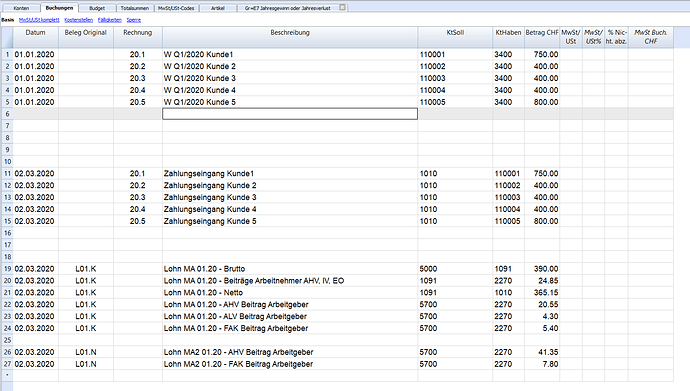Click cell 'Zahlungseingang Kunde 5'
690x391 pixels.
pyautogui.click(x=290, y=221)
